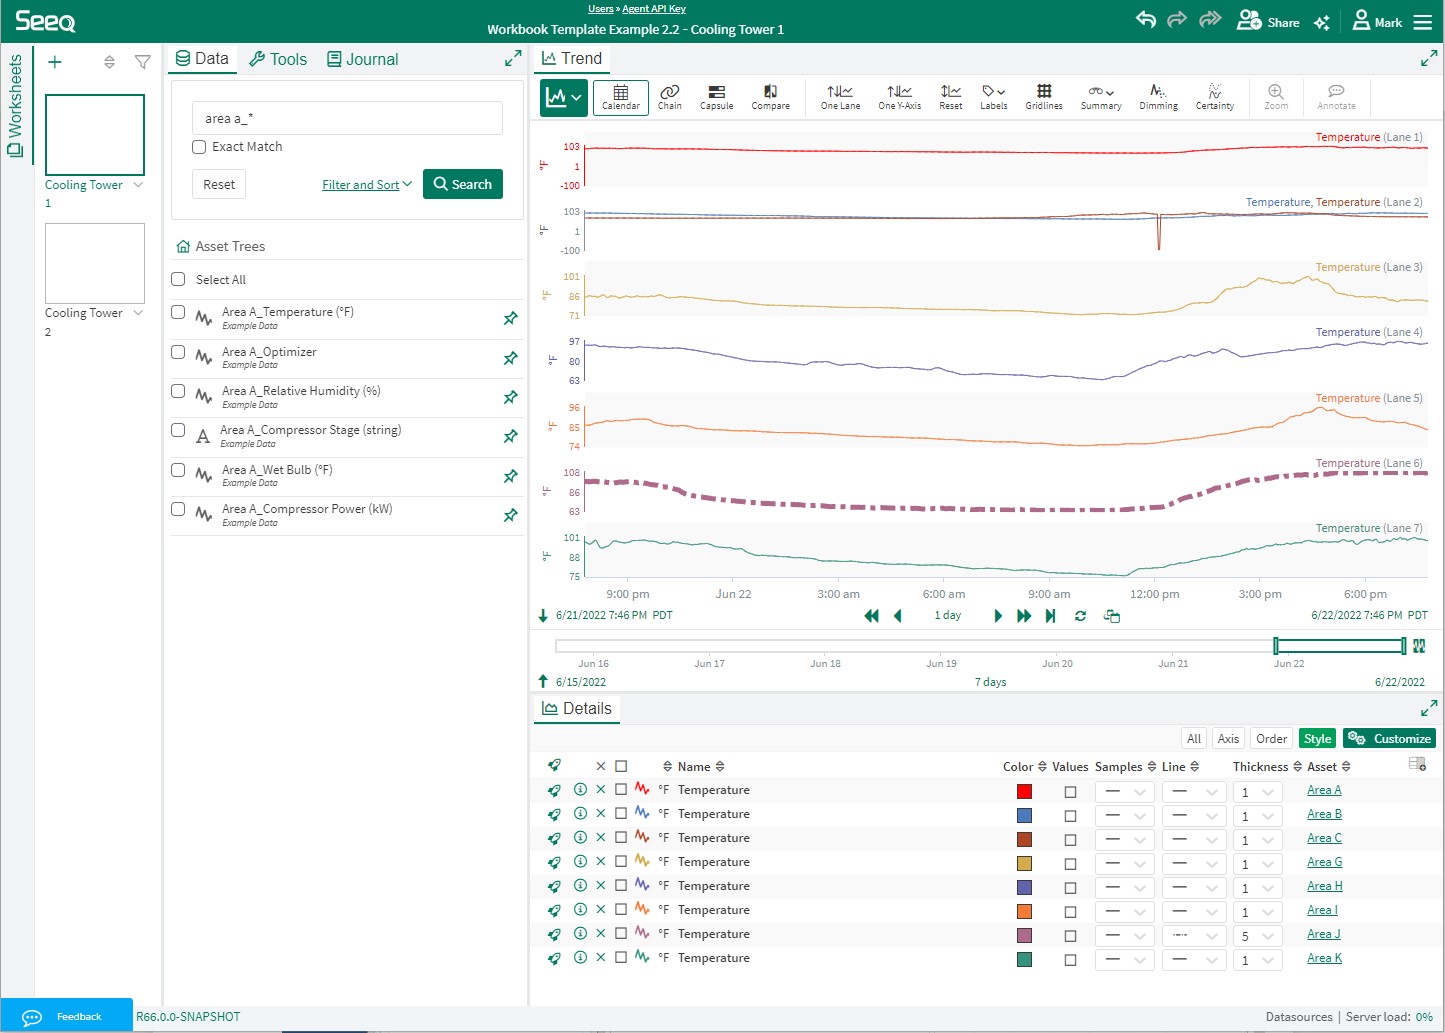Select the Area B Temperature row checkbox

point(621,814)
